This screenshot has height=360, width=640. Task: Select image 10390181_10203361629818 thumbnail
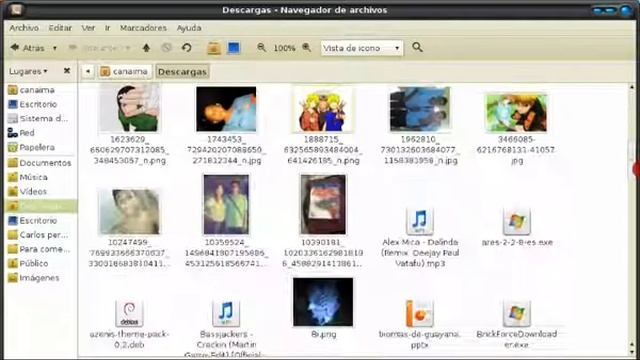tap(323, 204)
